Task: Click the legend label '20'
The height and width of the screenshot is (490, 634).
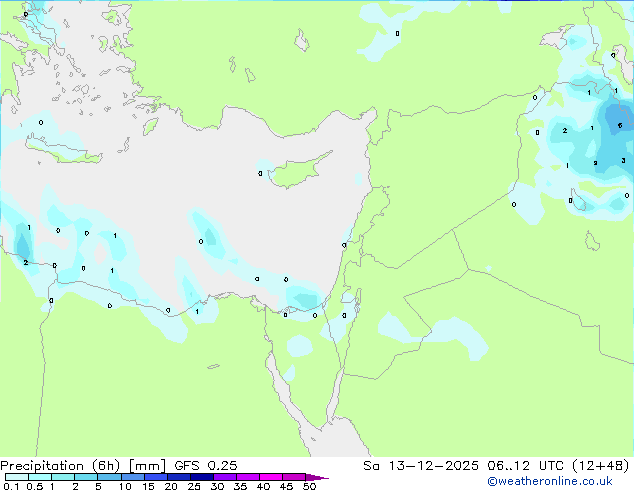Action: (x=171, y=486)
